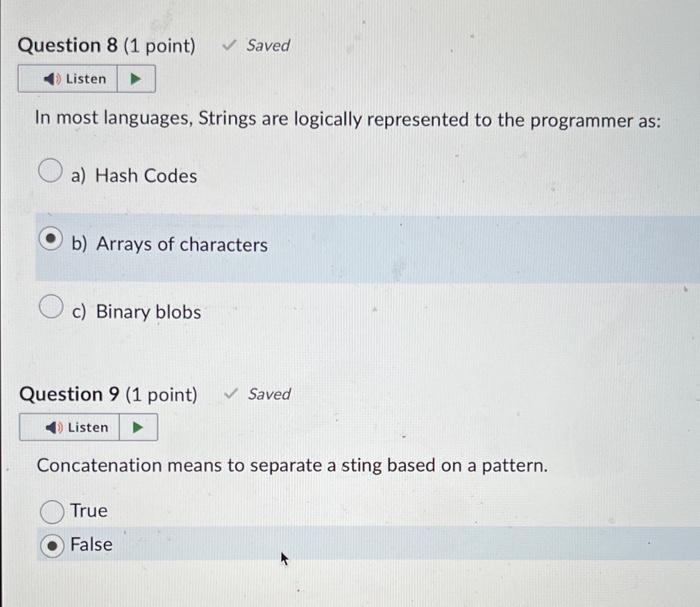Select True for Question 9
The image size is (700, 607).
point(52,511)
